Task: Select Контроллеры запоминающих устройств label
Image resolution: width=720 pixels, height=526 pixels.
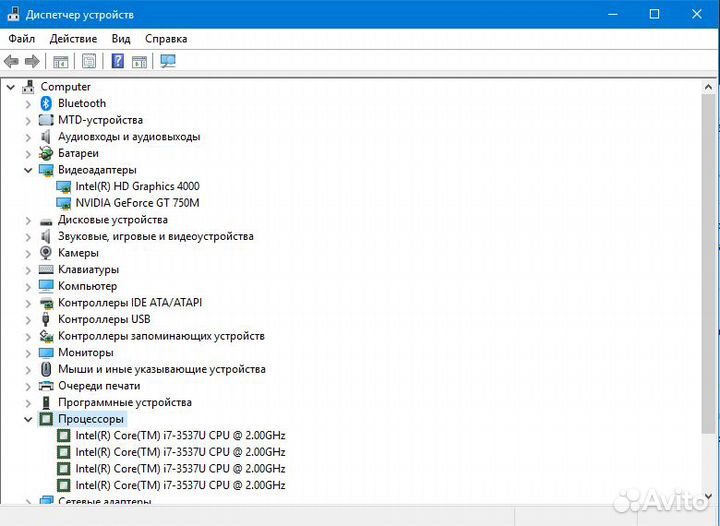Action: 161,336
